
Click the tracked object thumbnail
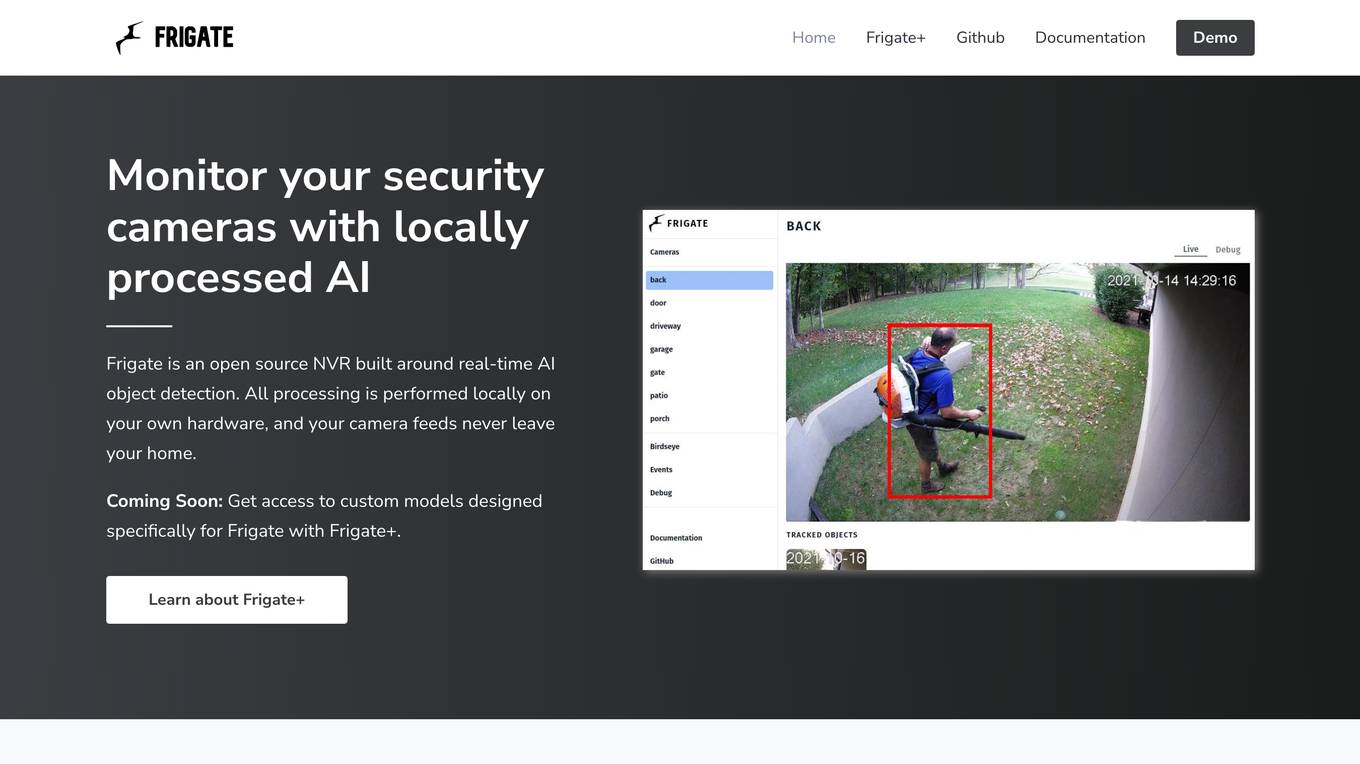826,559
